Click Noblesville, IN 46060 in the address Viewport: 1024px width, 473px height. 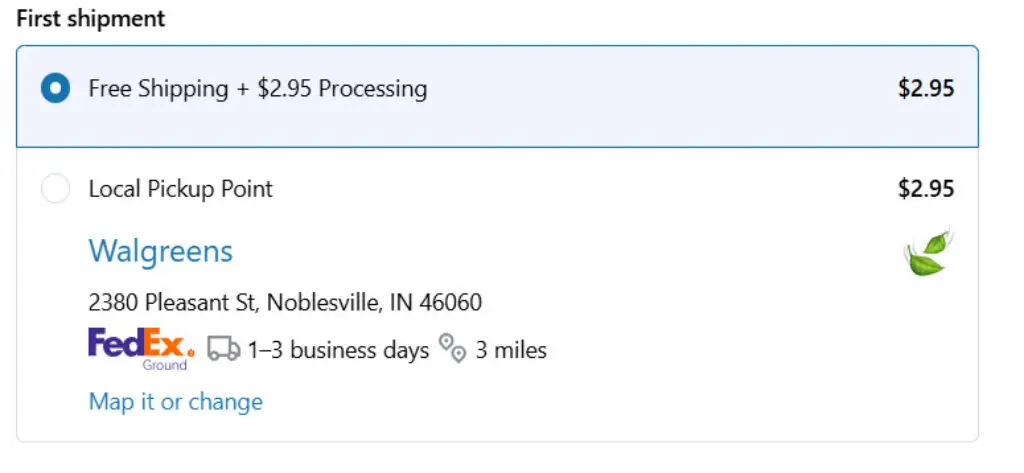click(375, 302)
